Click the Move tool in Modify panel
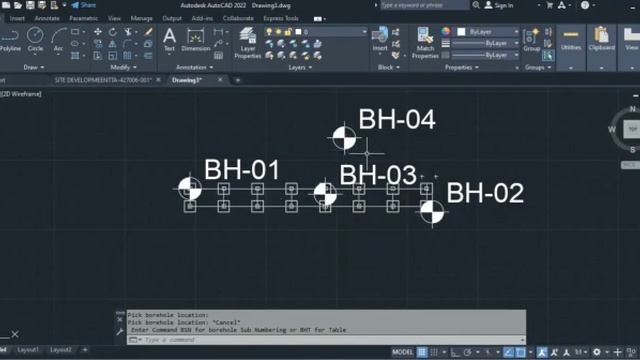This screenshot has width=640, height=360. (x=98, y=31)
